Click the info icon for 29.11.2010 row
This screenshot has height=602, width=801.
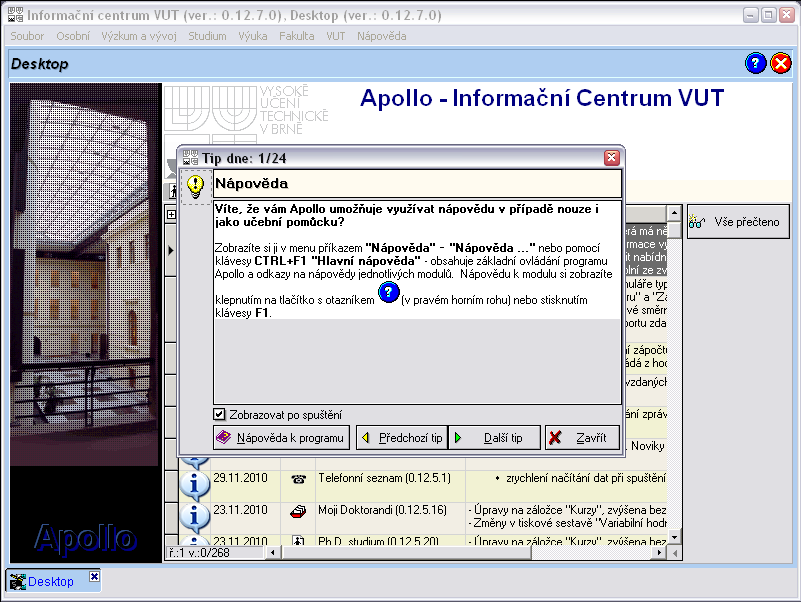coord(194,483)
